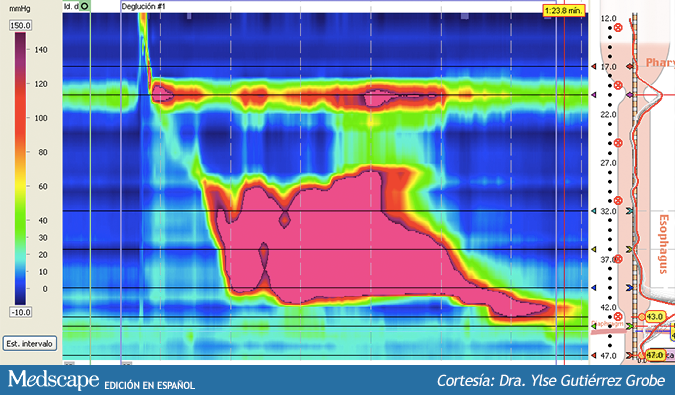Select the Deglución #1 swallow tab
Viewport: 675px width, 395px height.
coord(143,6)
